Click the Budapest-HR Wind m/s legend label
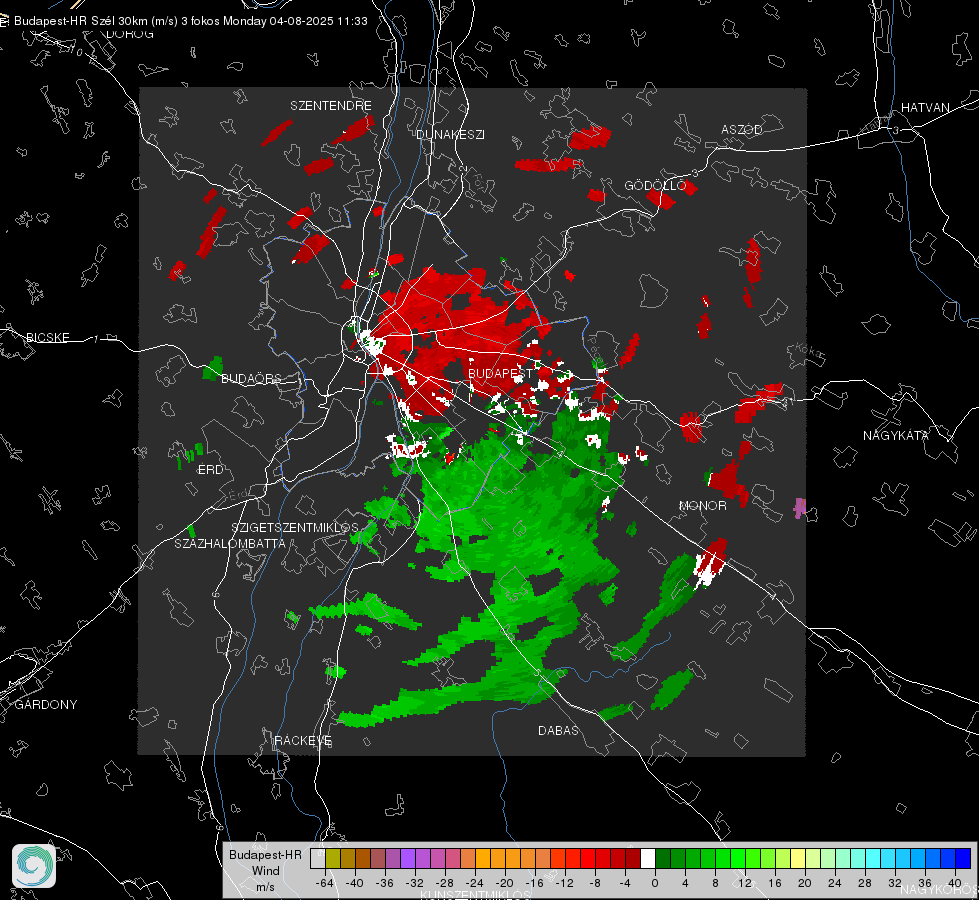 click(265, 870)
